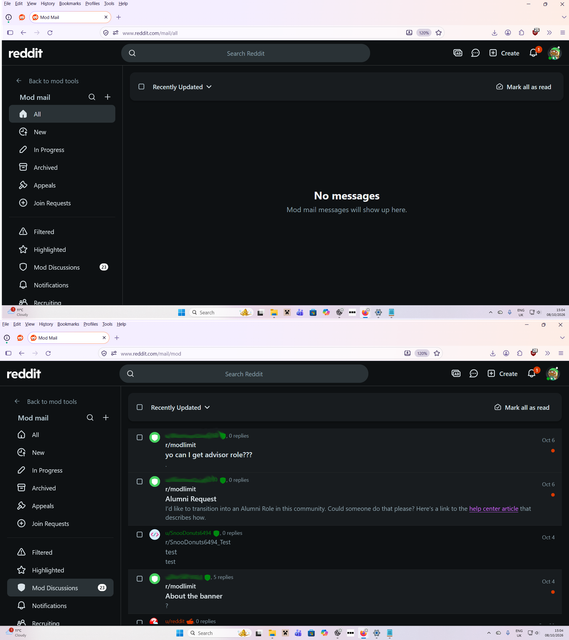The image size is (569, 640).
Task: Select Highlighted in the lower window's sidebar
Action: 60,570
